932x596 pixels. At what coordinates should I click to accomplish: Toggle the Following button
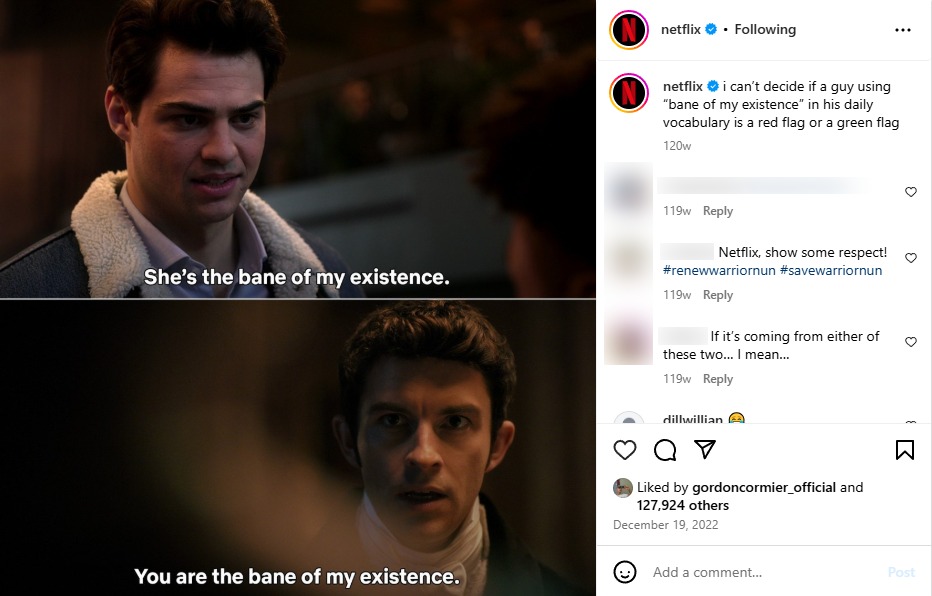[765, 30]
